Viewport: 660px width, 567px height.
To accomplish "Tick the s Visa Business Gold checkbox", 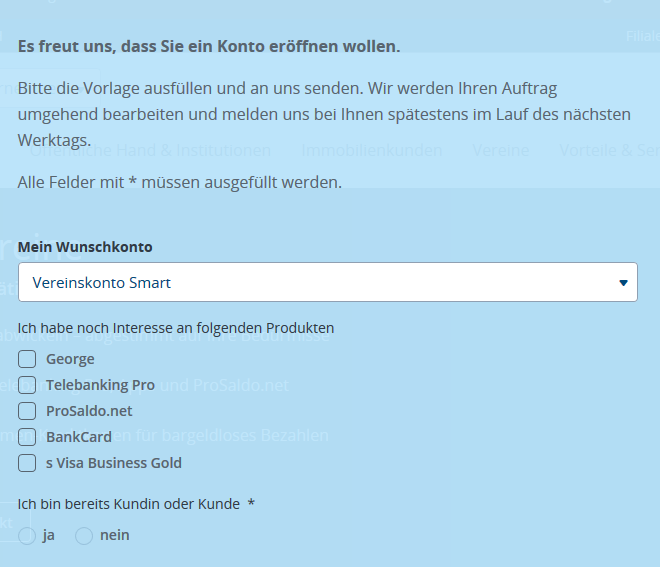I will coord(27,463).
